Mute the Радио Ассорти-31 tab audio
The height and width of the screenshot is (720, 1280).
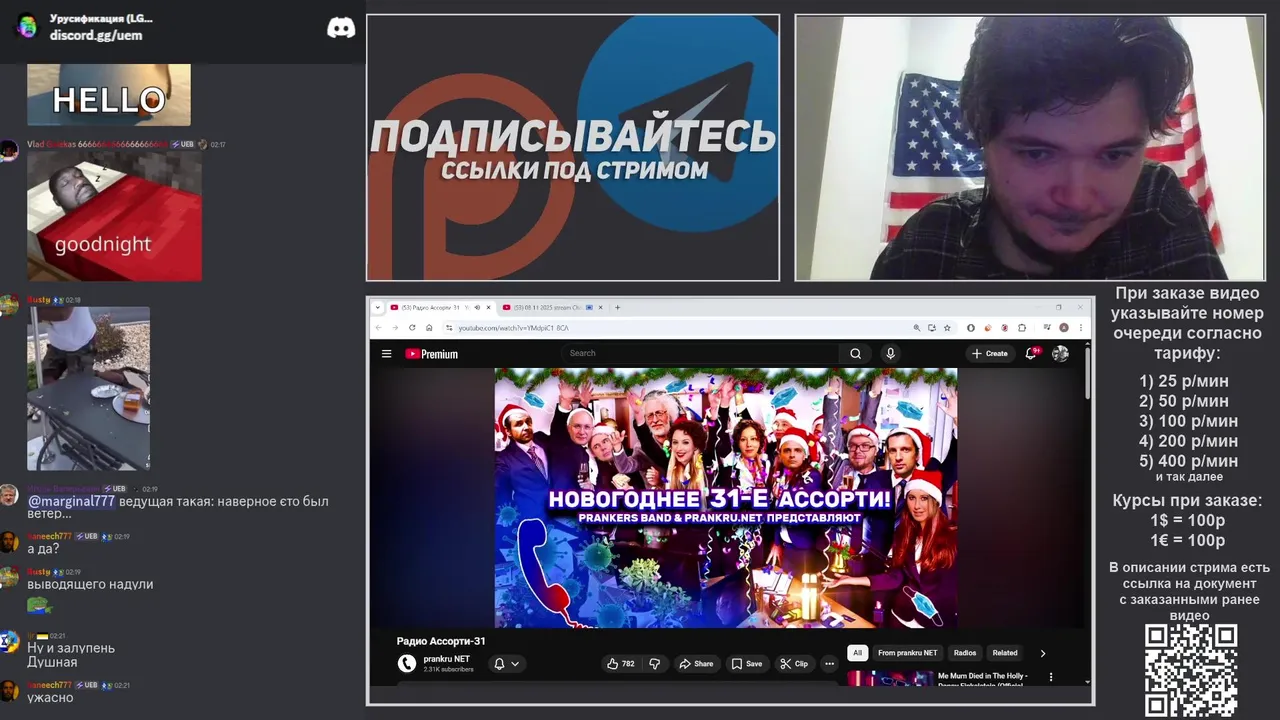(x=477, y=307)
